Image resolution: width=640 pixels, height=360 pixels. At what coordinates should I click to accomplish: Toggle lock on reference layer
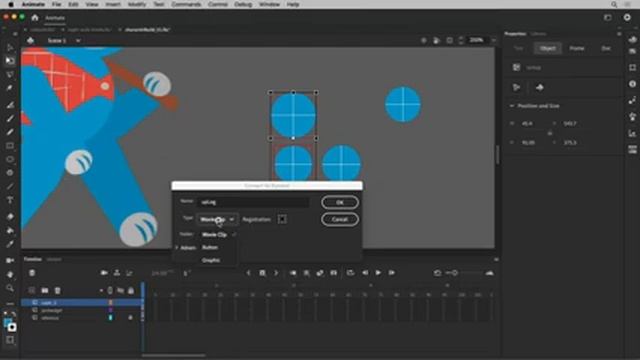(x=131, y=318)
